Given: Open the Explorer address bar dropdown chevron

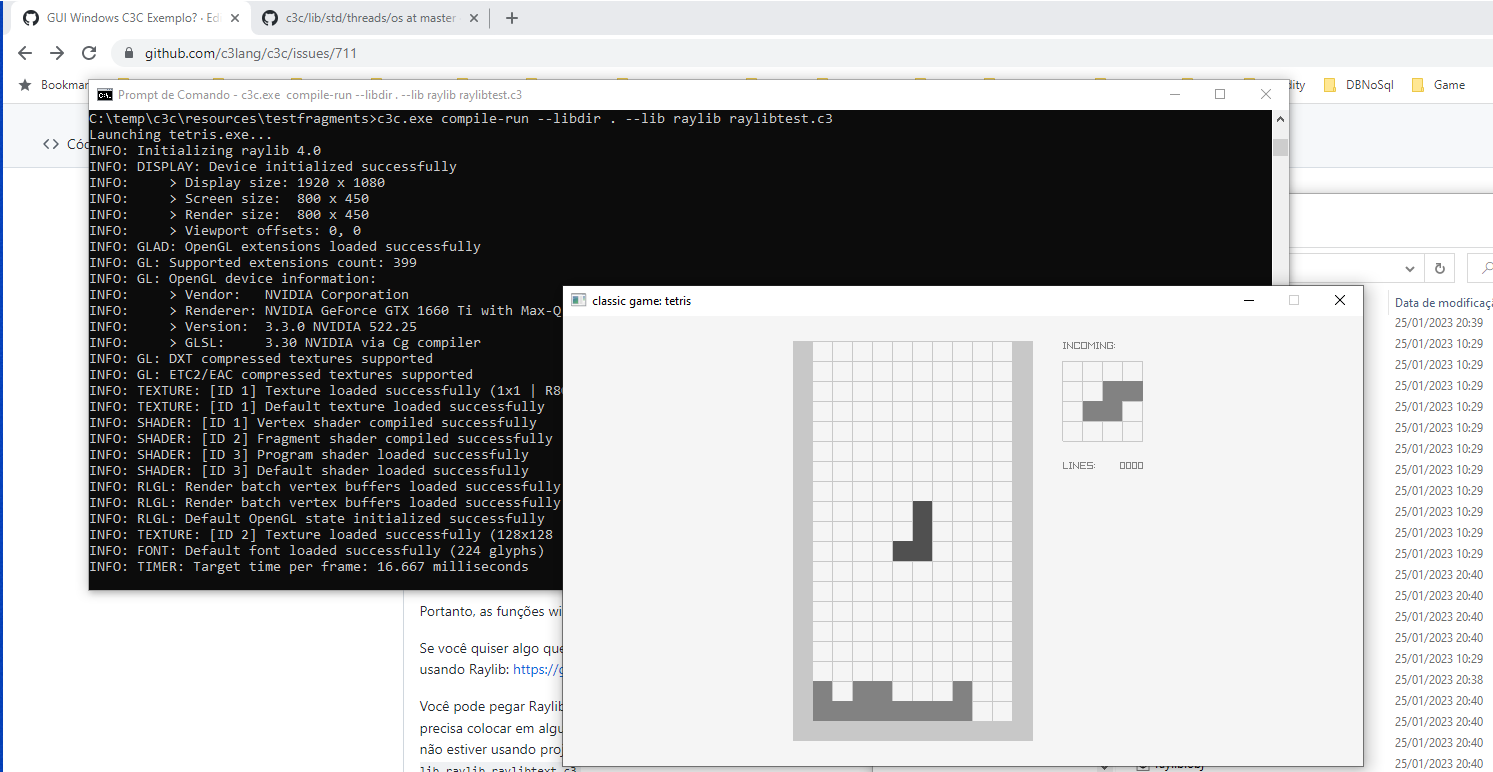Looking at the screenshot, I should coord(1410,268).
